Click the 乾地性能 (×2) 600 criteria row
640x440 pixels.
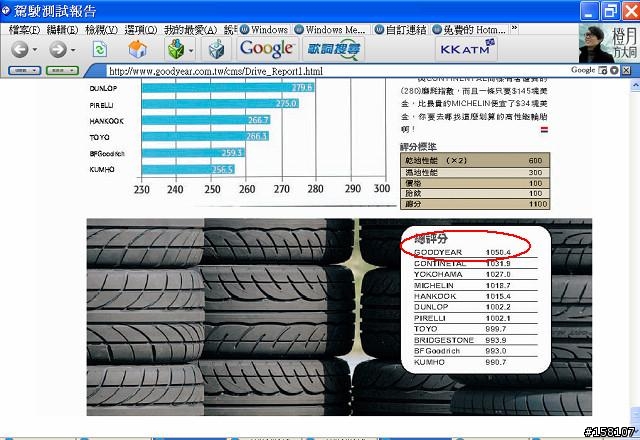coord(475,160)
